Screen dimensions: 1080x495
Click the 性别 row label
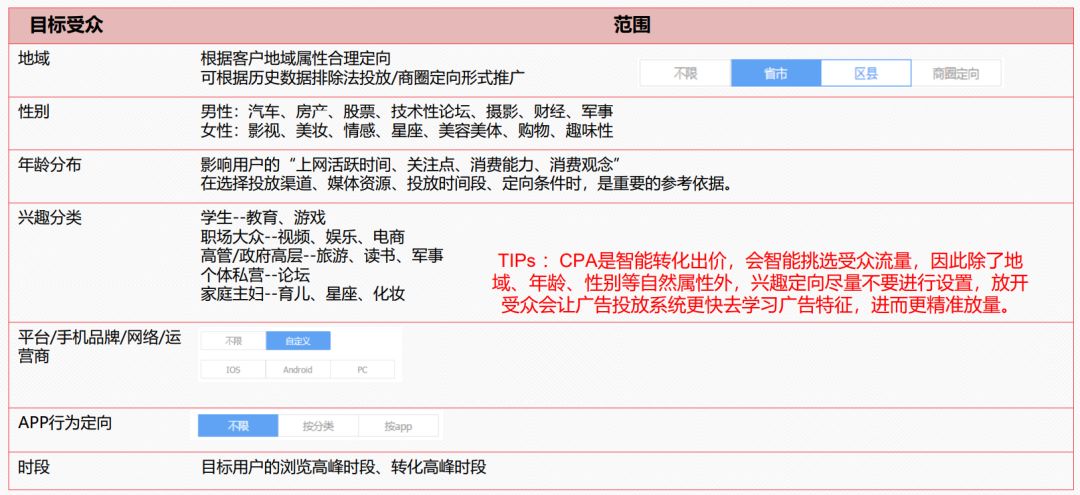[34, 112]
